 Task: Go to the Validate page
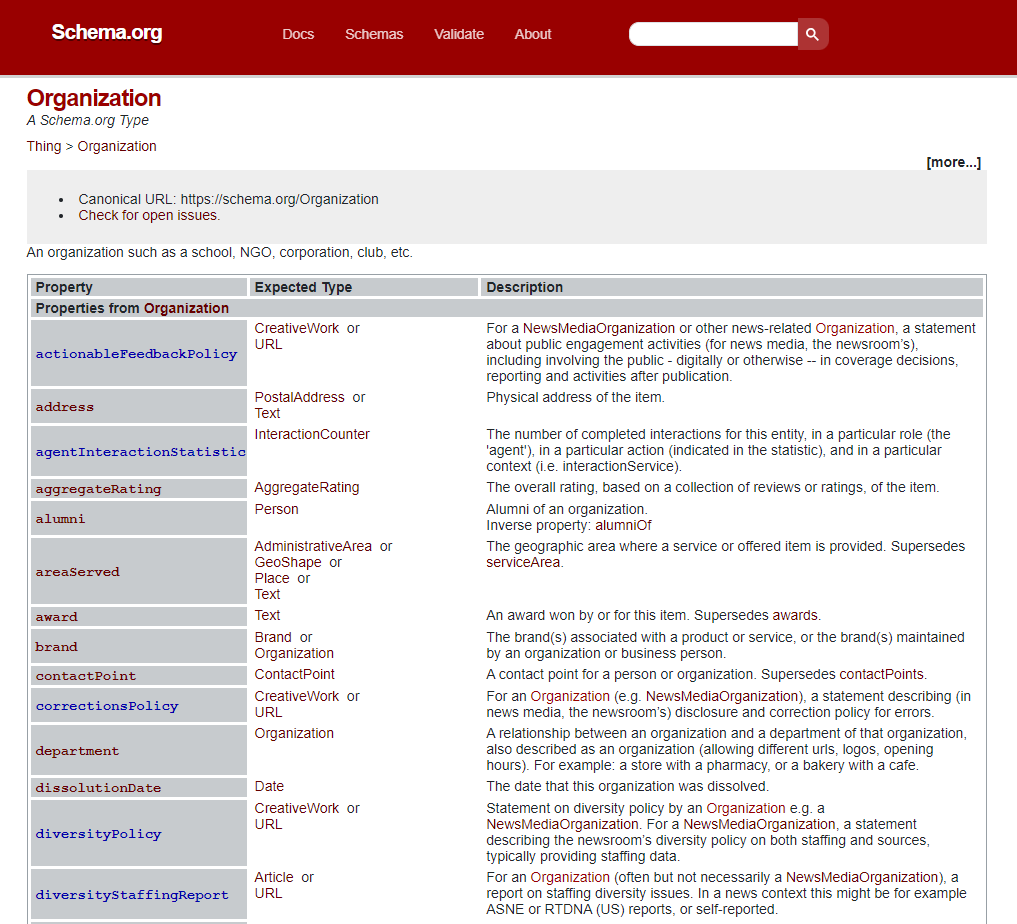coord(459,34)
